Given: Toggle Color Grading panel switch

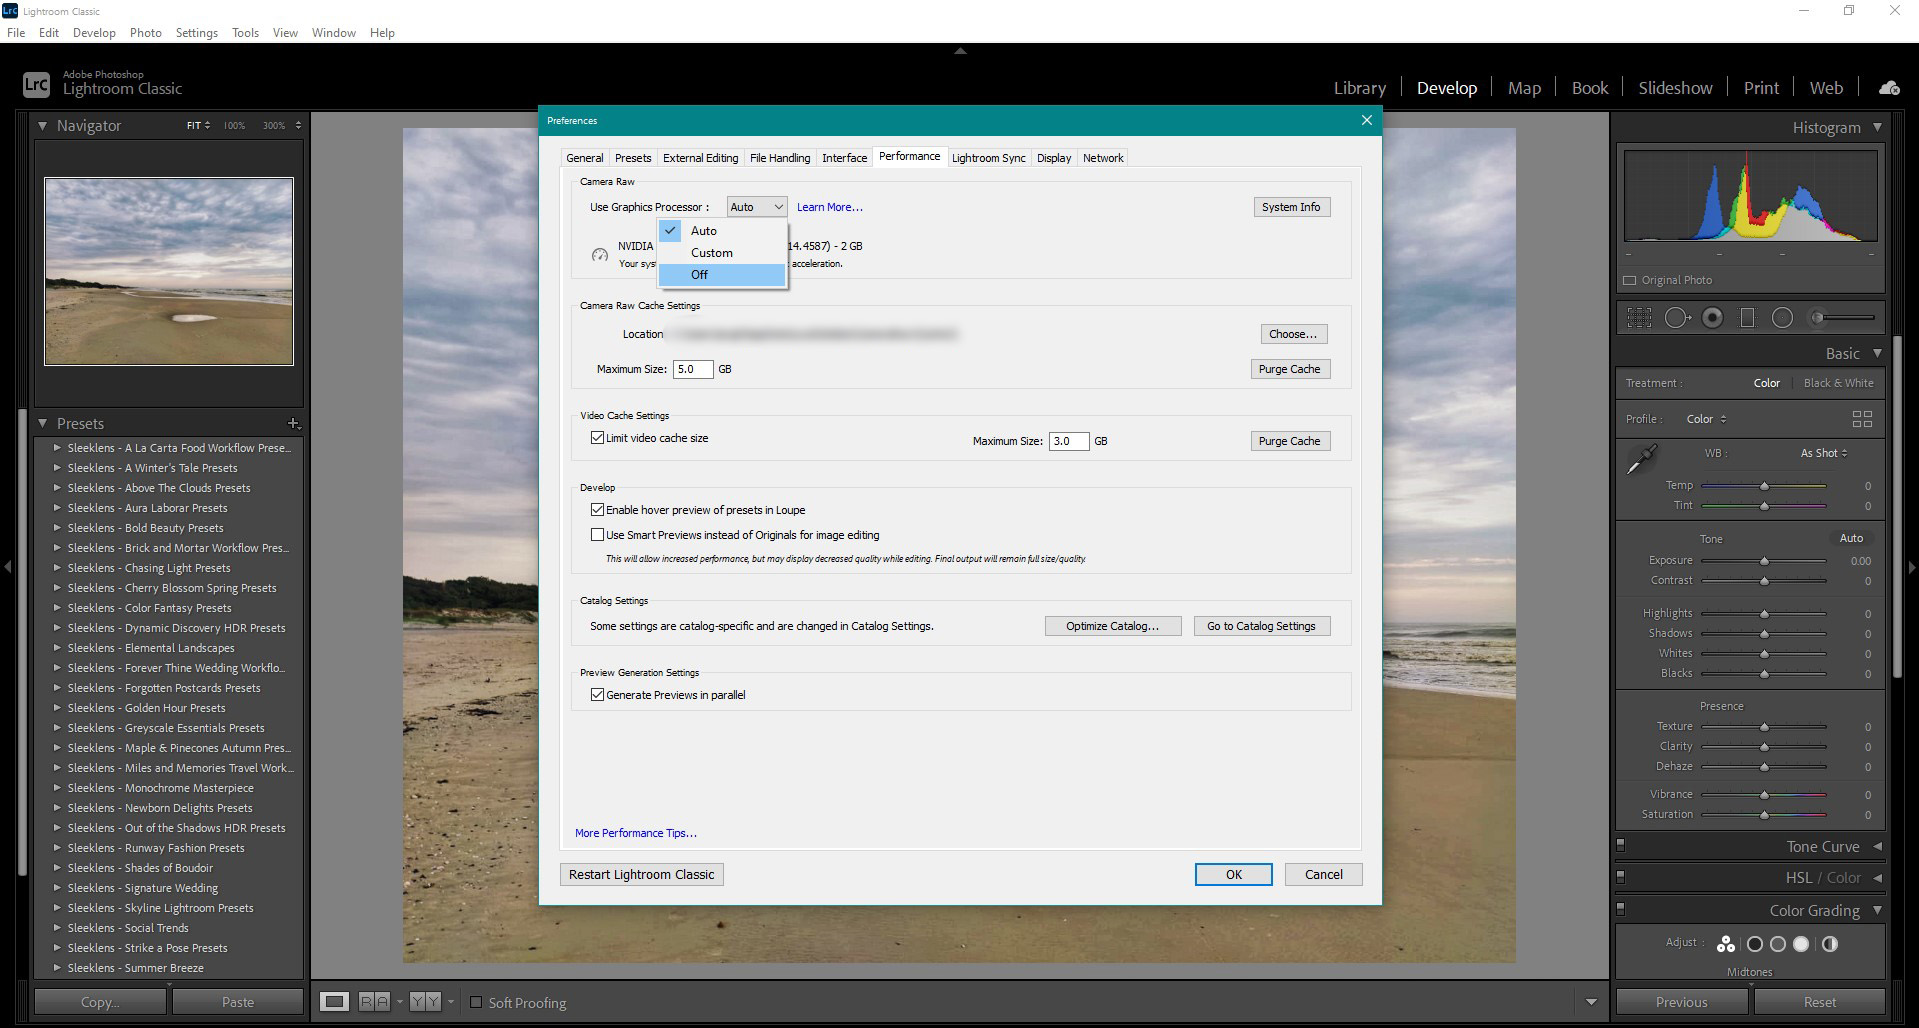Looking at the screenshot, I should pyautogui.click(x=1621, y=909).
